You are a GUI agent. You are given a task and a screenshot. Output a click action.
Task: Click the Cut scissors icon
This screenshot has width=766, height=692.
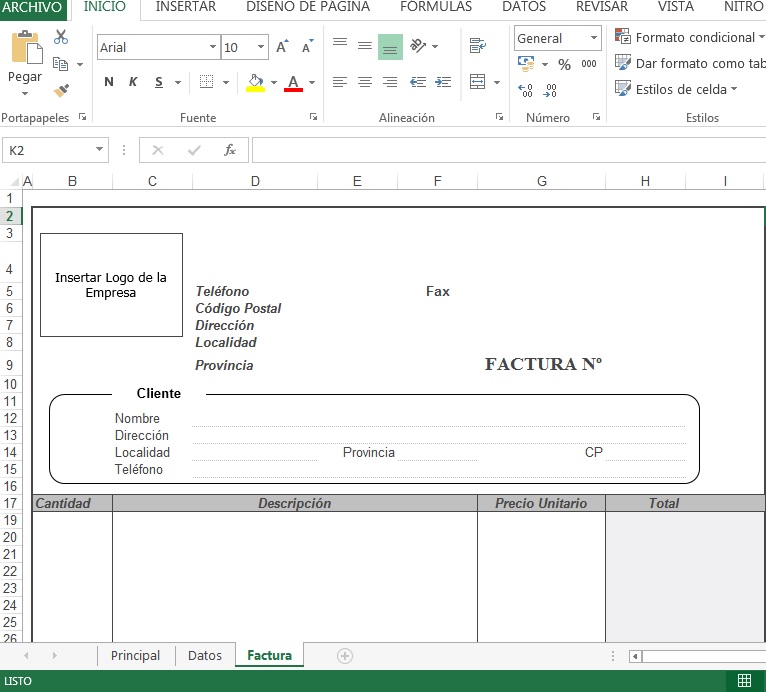[x=61, y=37]
